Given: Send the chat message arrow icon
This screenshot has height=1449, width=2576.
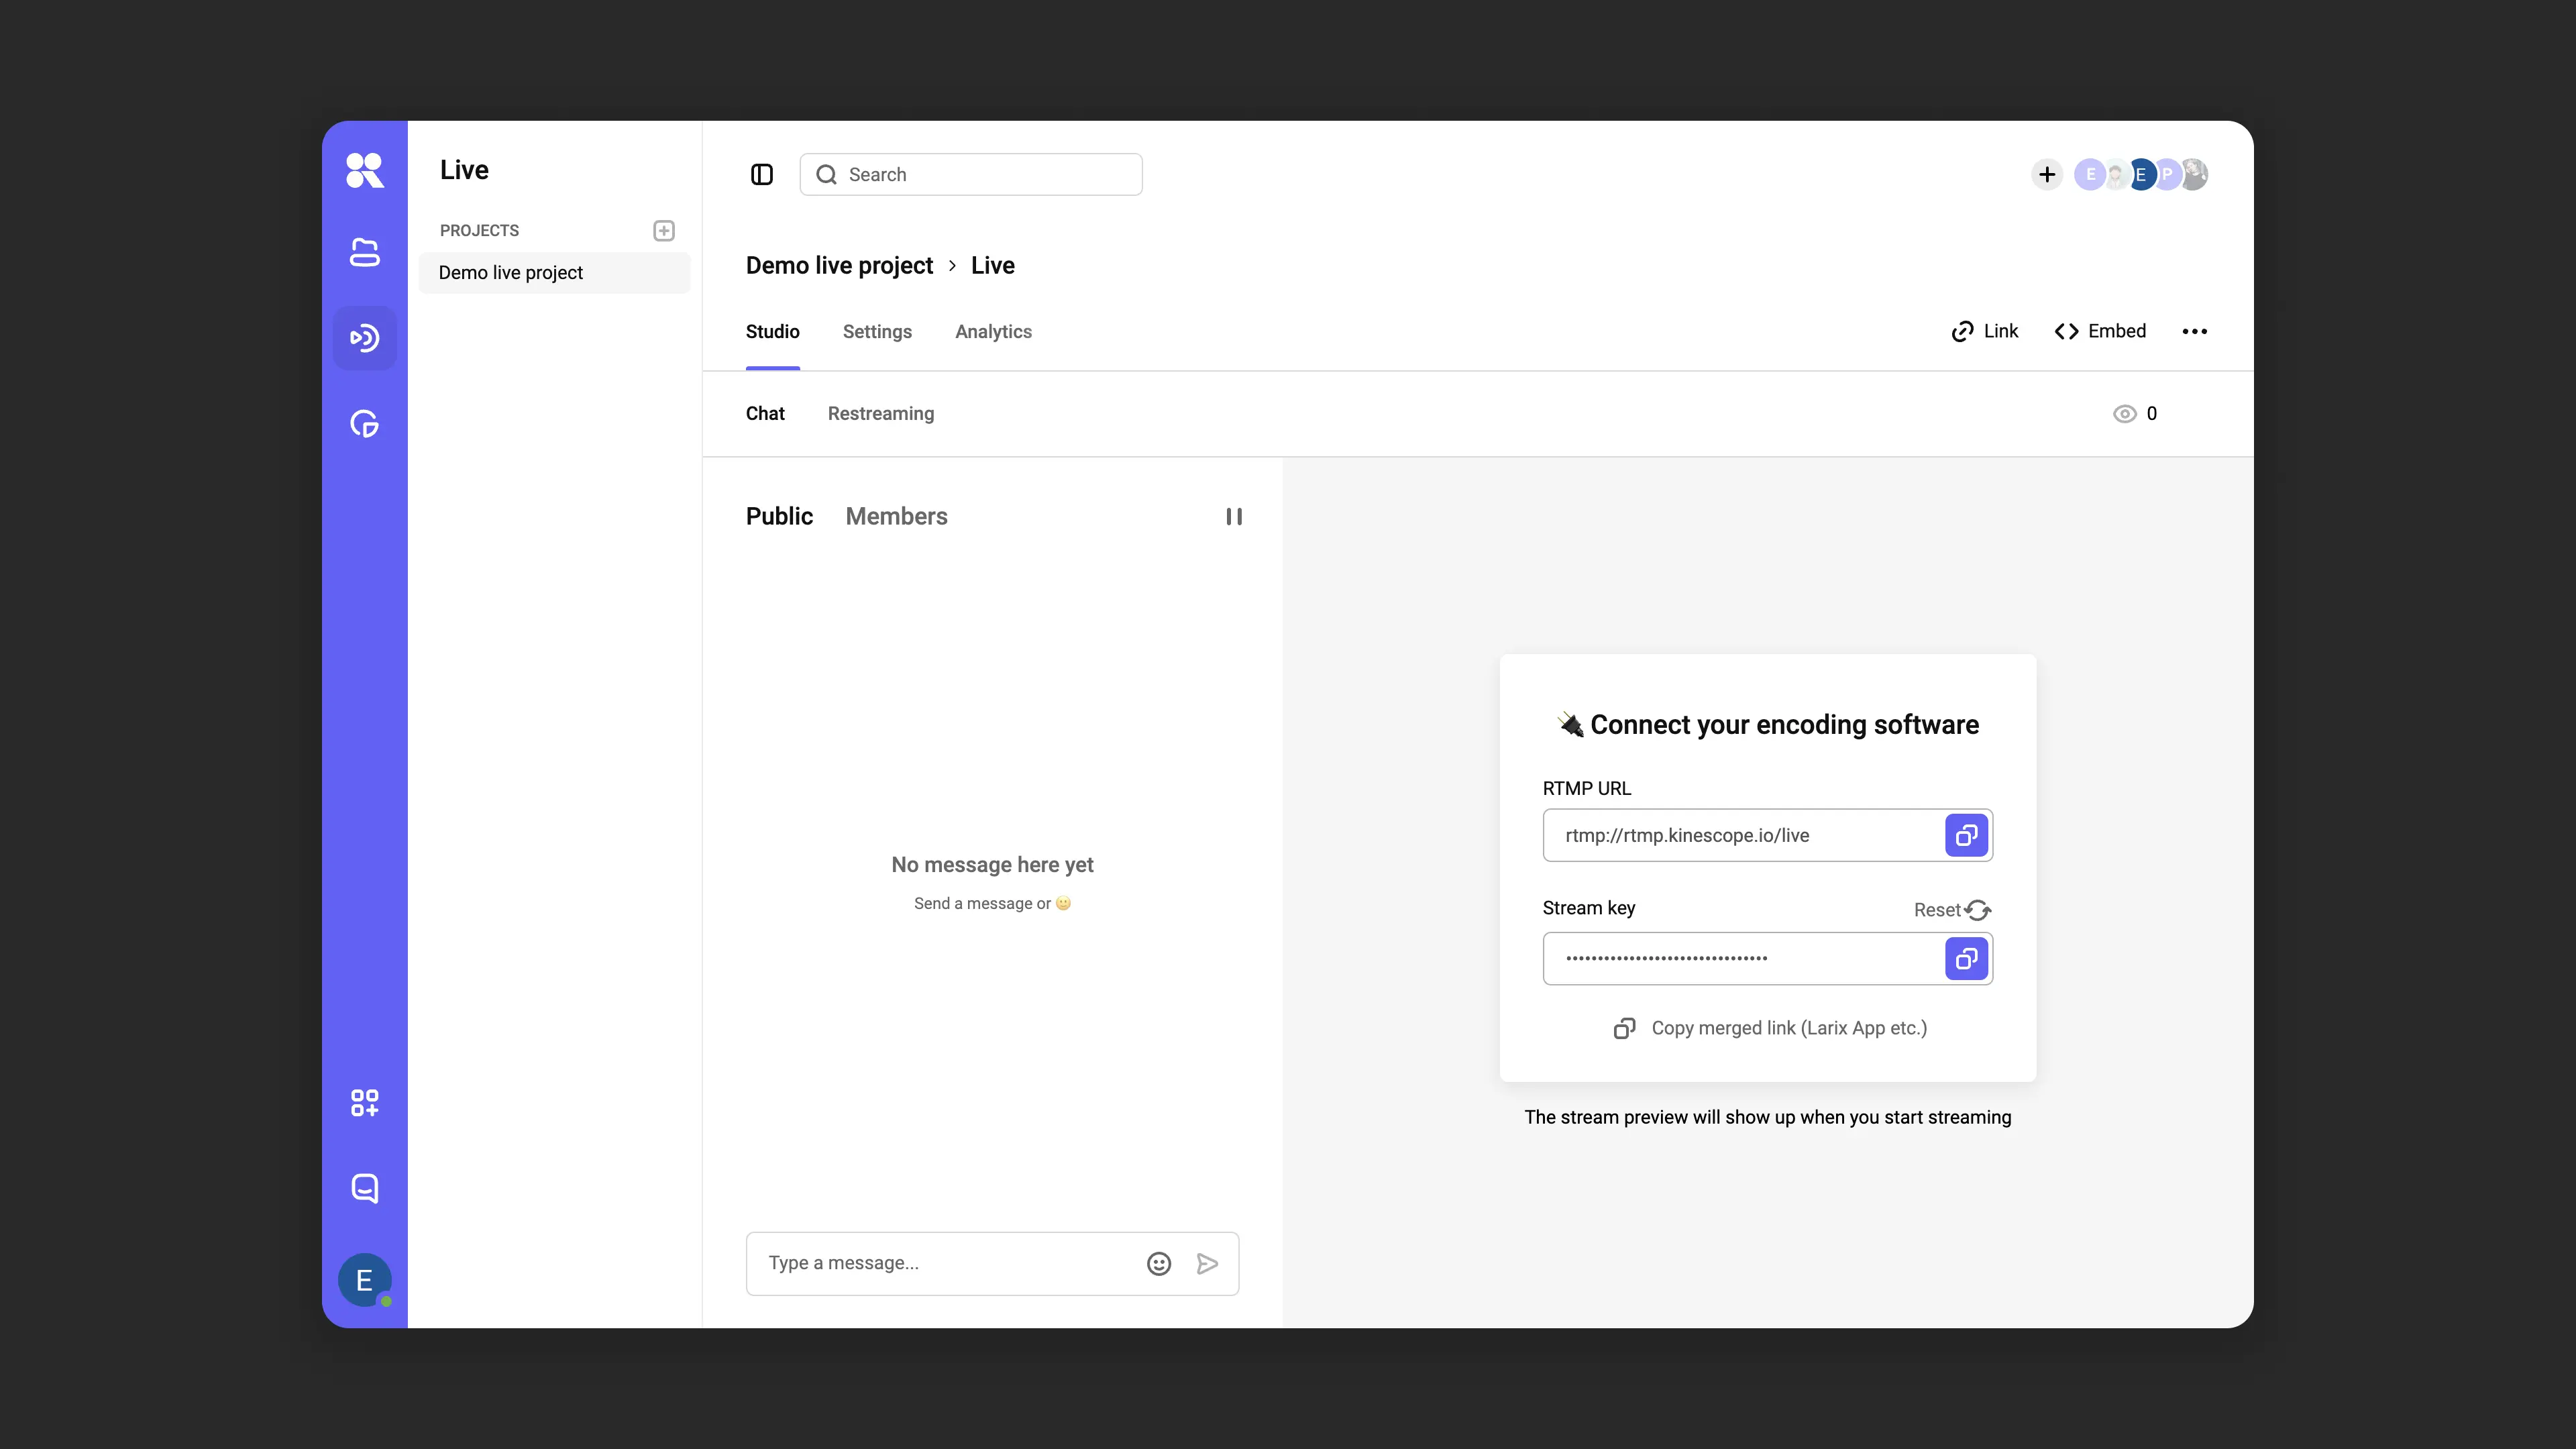Looking at the screenshot, I should 1207,1264.
